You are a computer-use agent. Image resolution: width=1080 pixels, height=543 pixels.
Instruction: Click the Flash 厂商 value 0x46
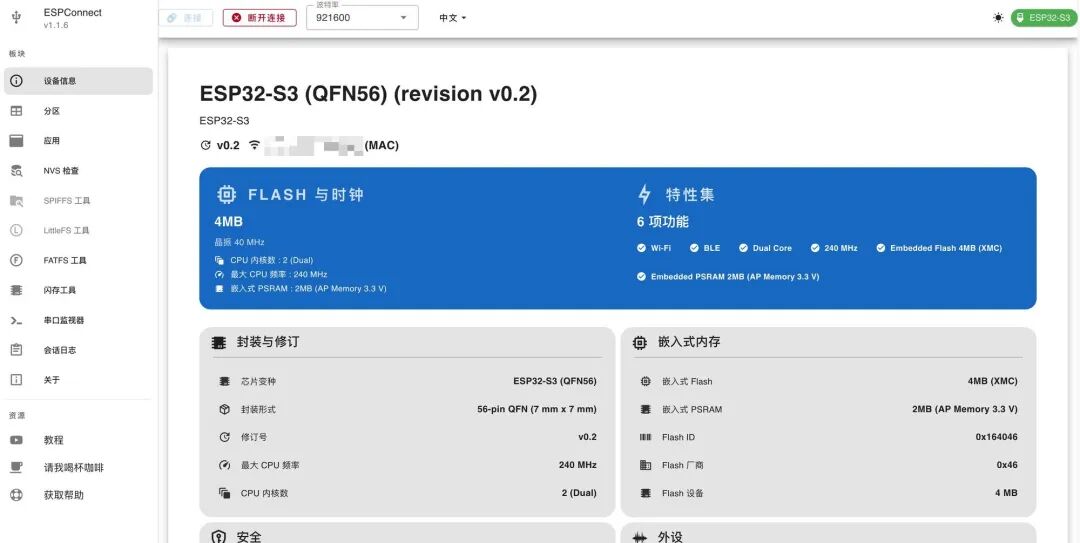(1007, 465)
